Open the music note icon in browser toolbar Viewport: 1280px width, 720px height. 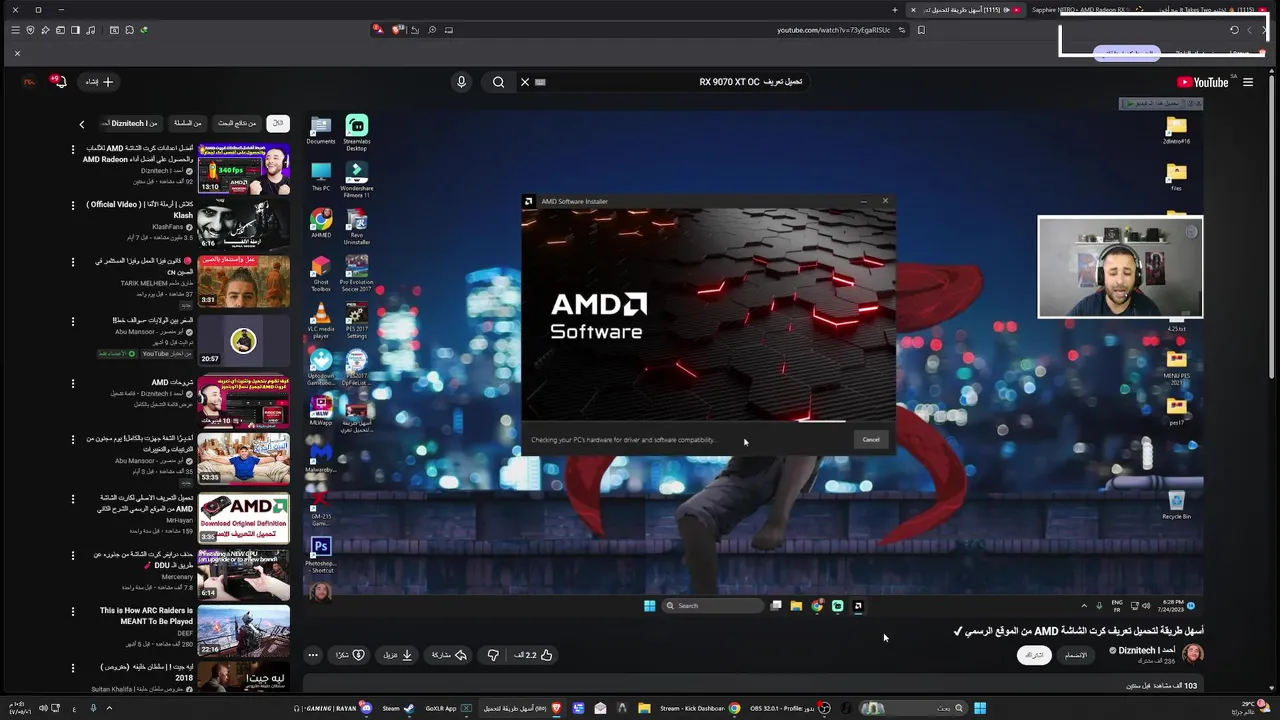91,30
